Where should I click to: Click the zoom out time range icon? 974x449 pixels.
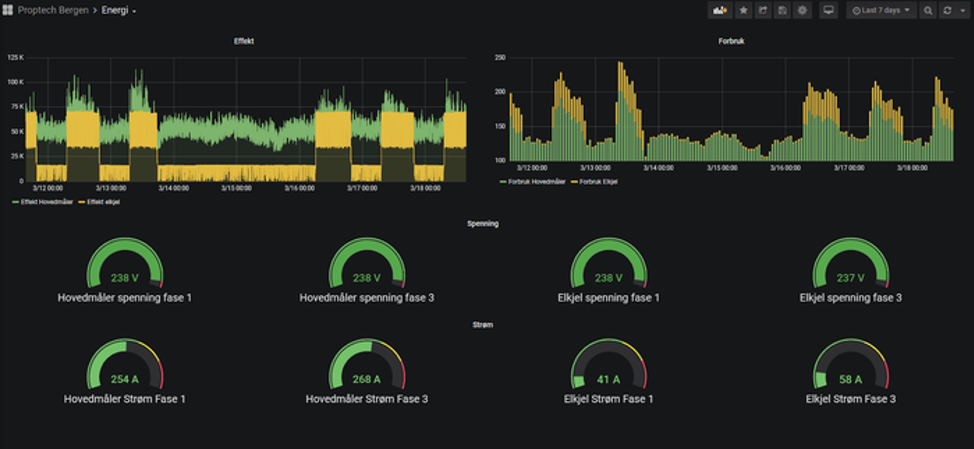928,10
